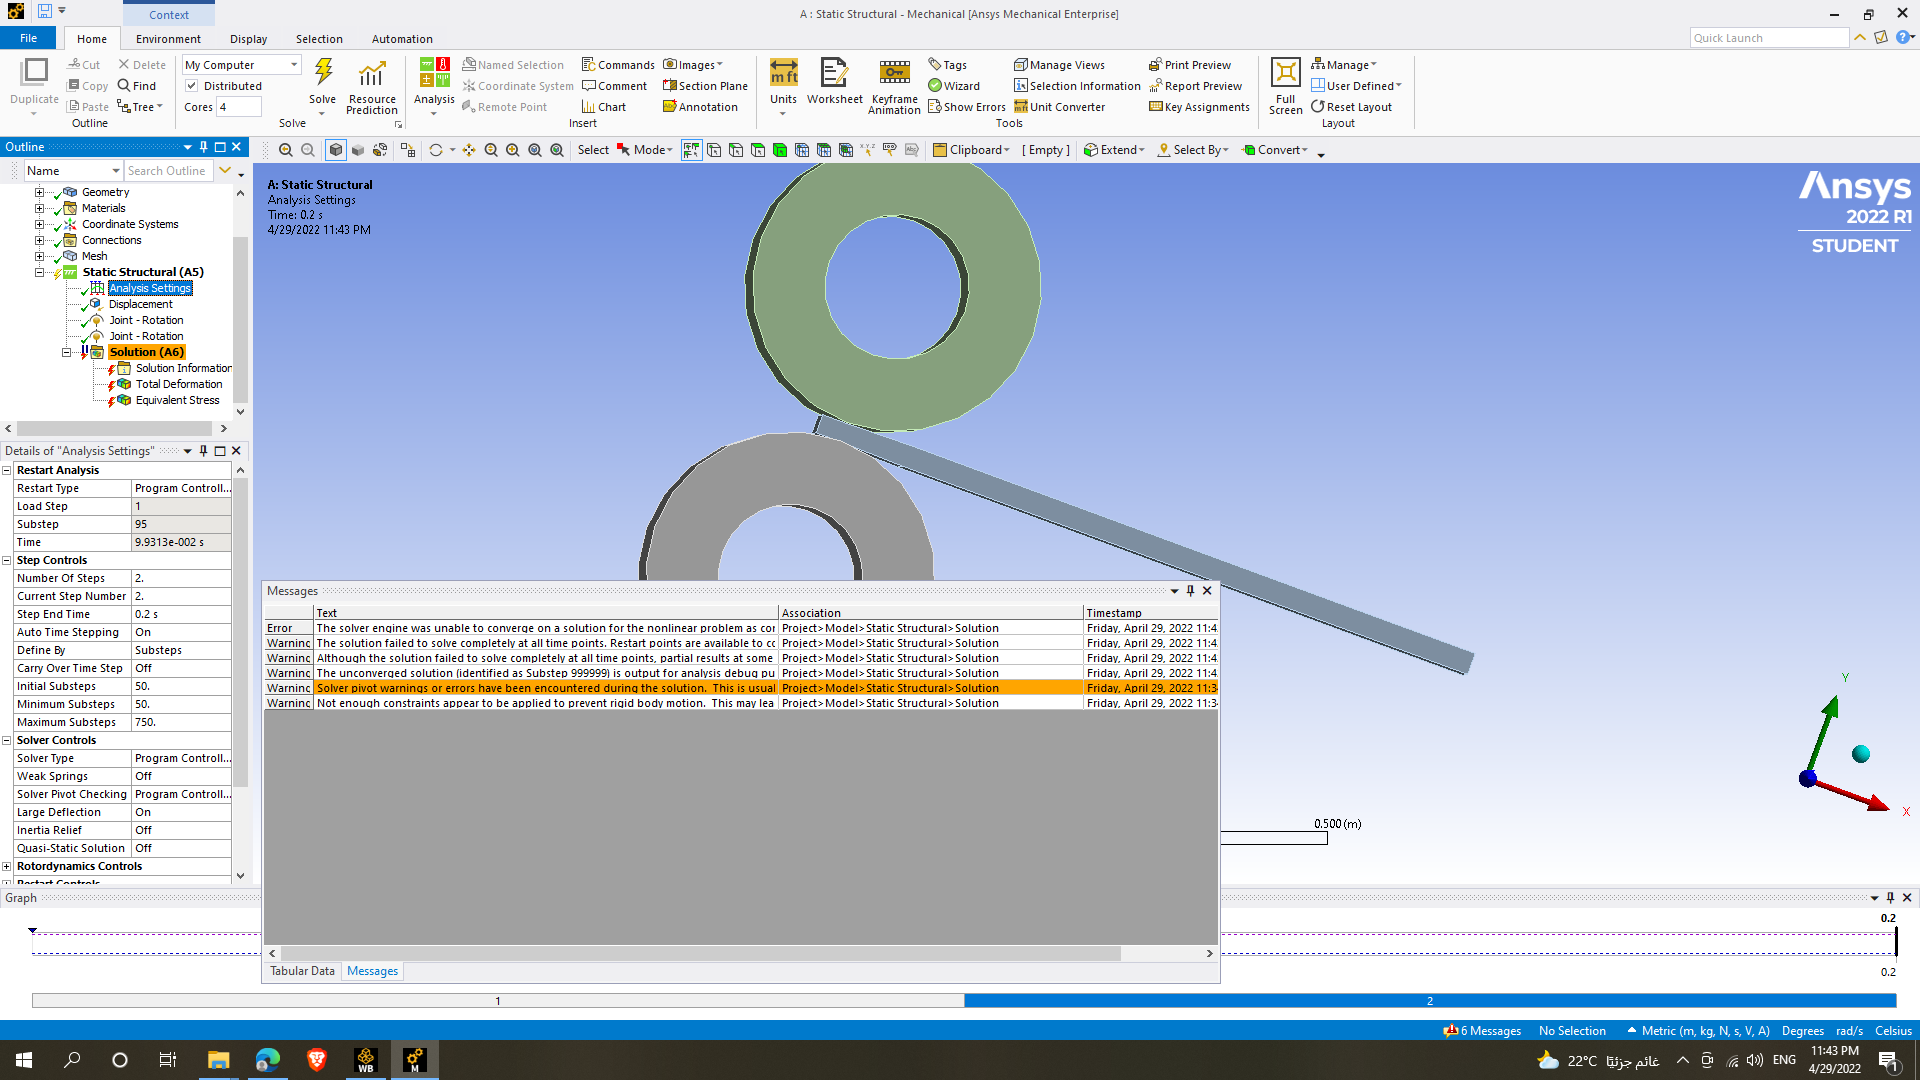
Task: Select the Equivalent Stress result item
Action: pyautogui.click(x=177, y=400)
